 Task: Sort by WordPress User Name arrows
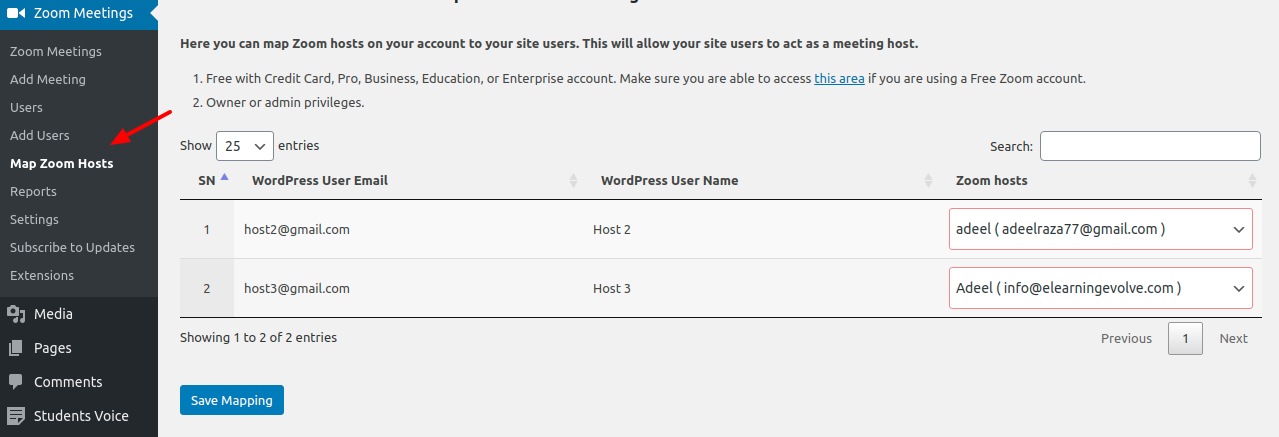point(929,181)
